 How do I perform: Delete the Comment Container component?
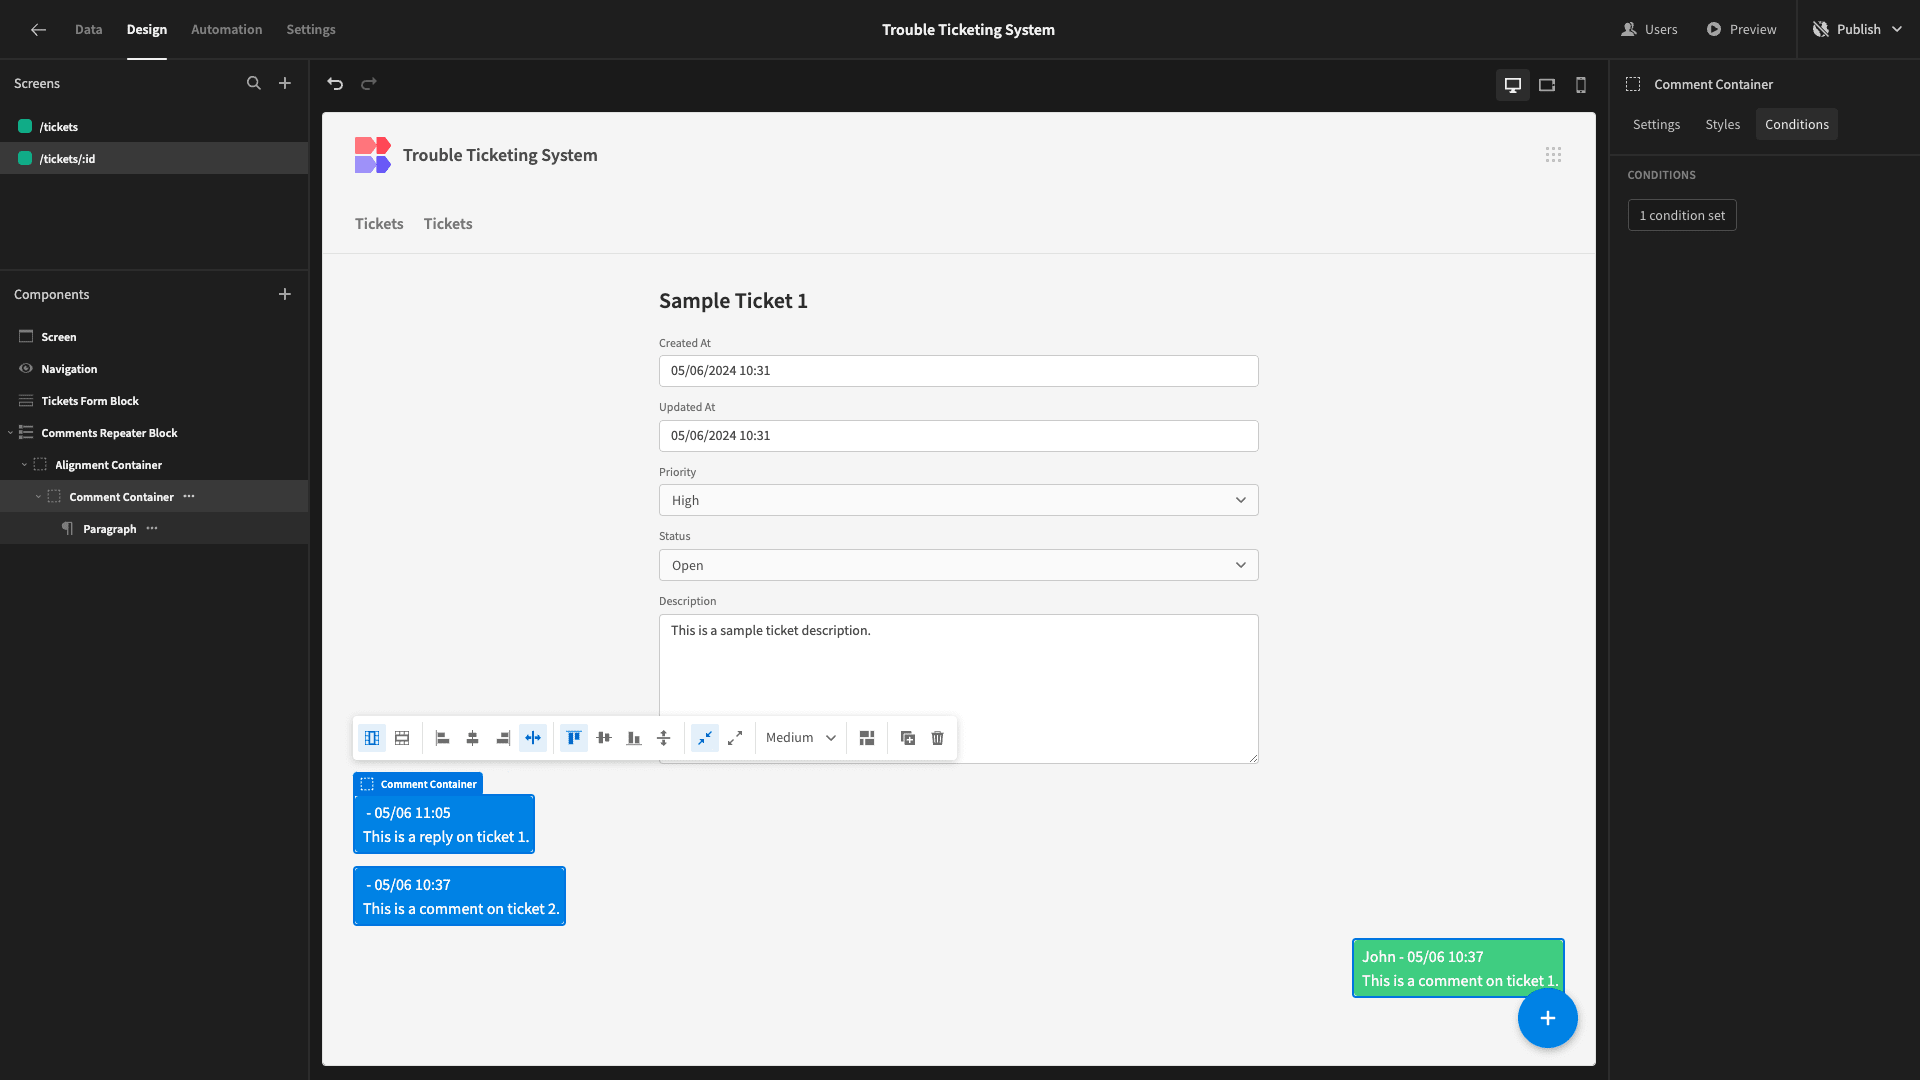click(938, 738)
